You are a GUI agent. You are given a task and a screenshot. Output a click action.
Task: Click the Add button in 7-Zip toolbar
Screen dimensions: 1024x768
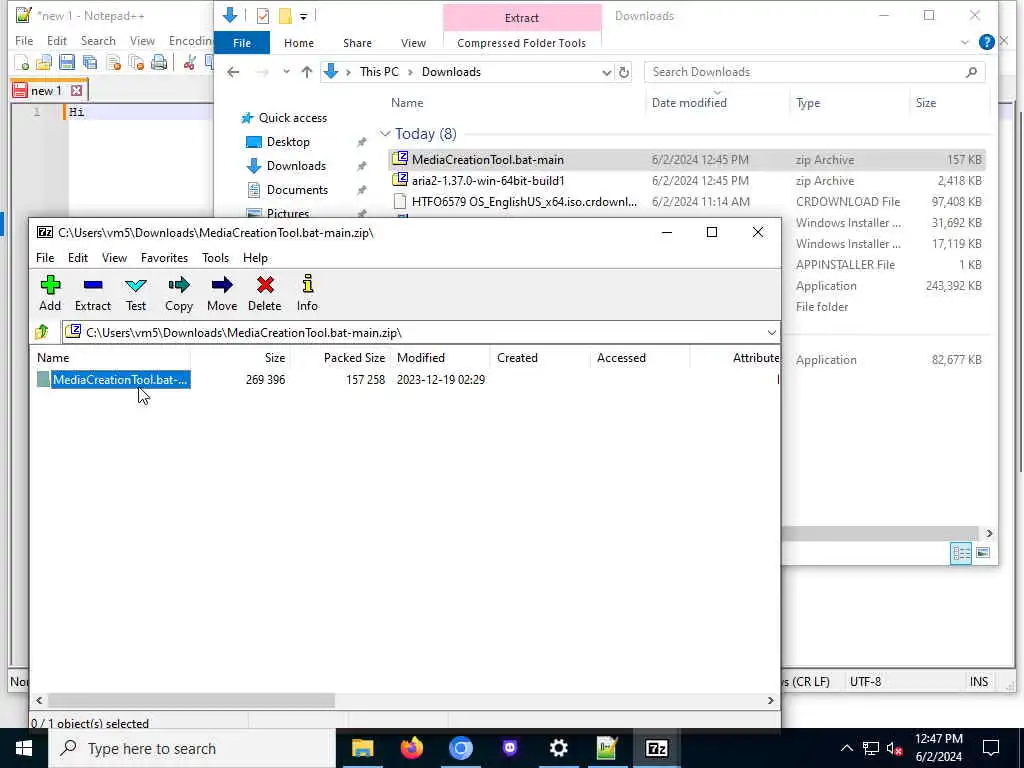[50, 293]
